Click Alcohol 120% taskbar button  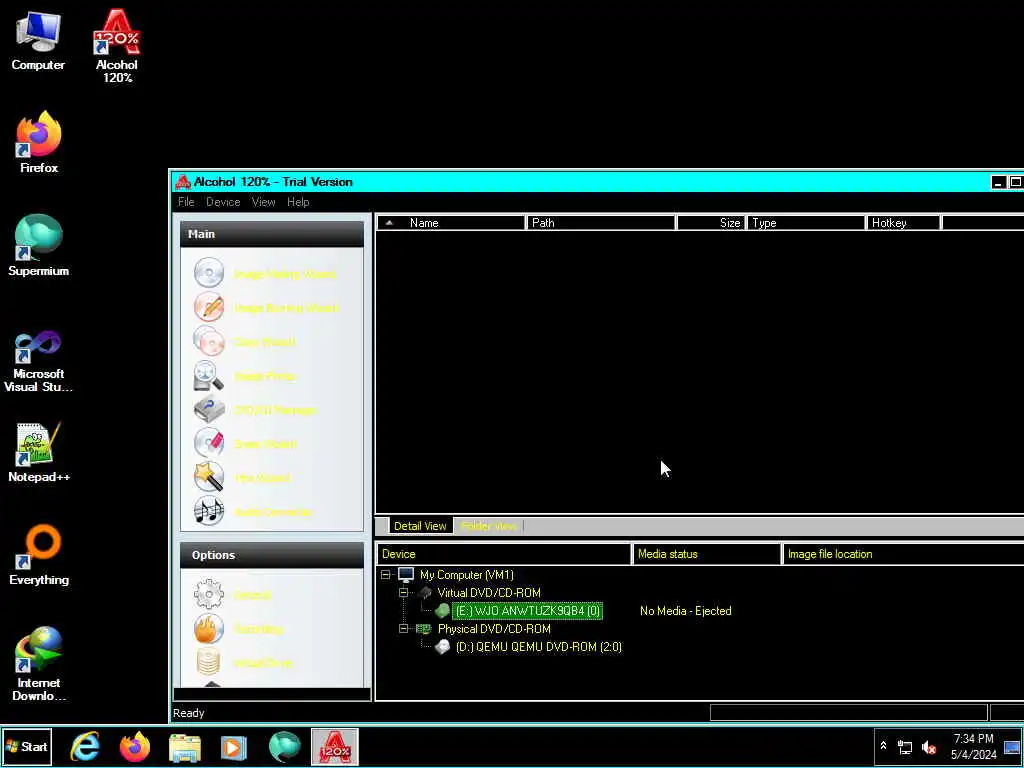[334, 746]
